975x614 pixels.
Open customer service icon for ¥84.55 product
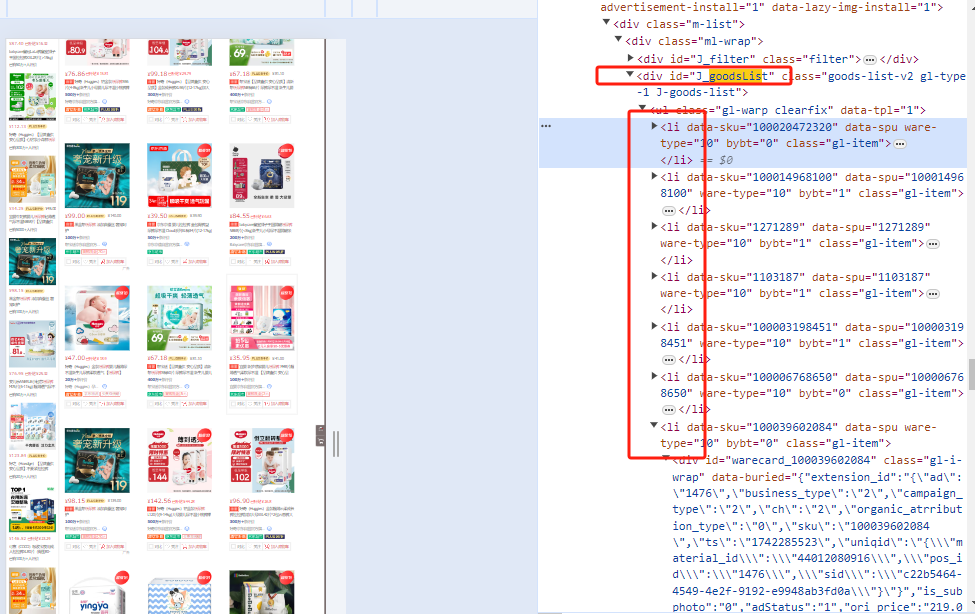tap(269, 244)
